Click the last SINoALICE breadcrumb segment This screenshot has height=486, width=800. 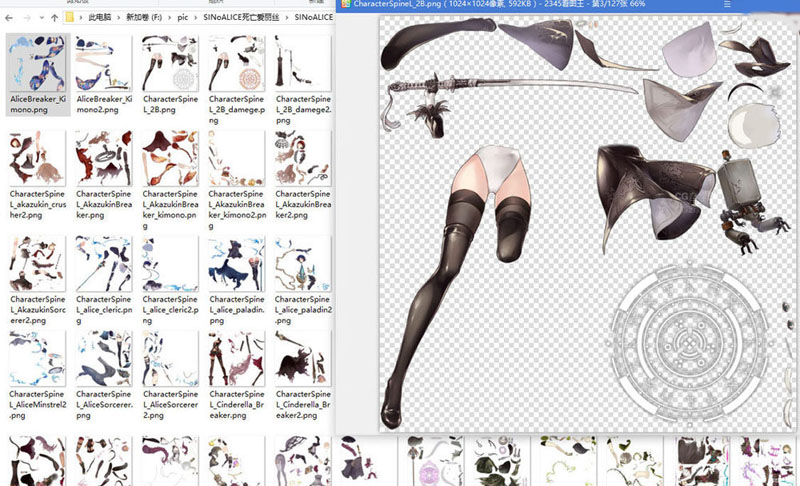coord(313,17)
